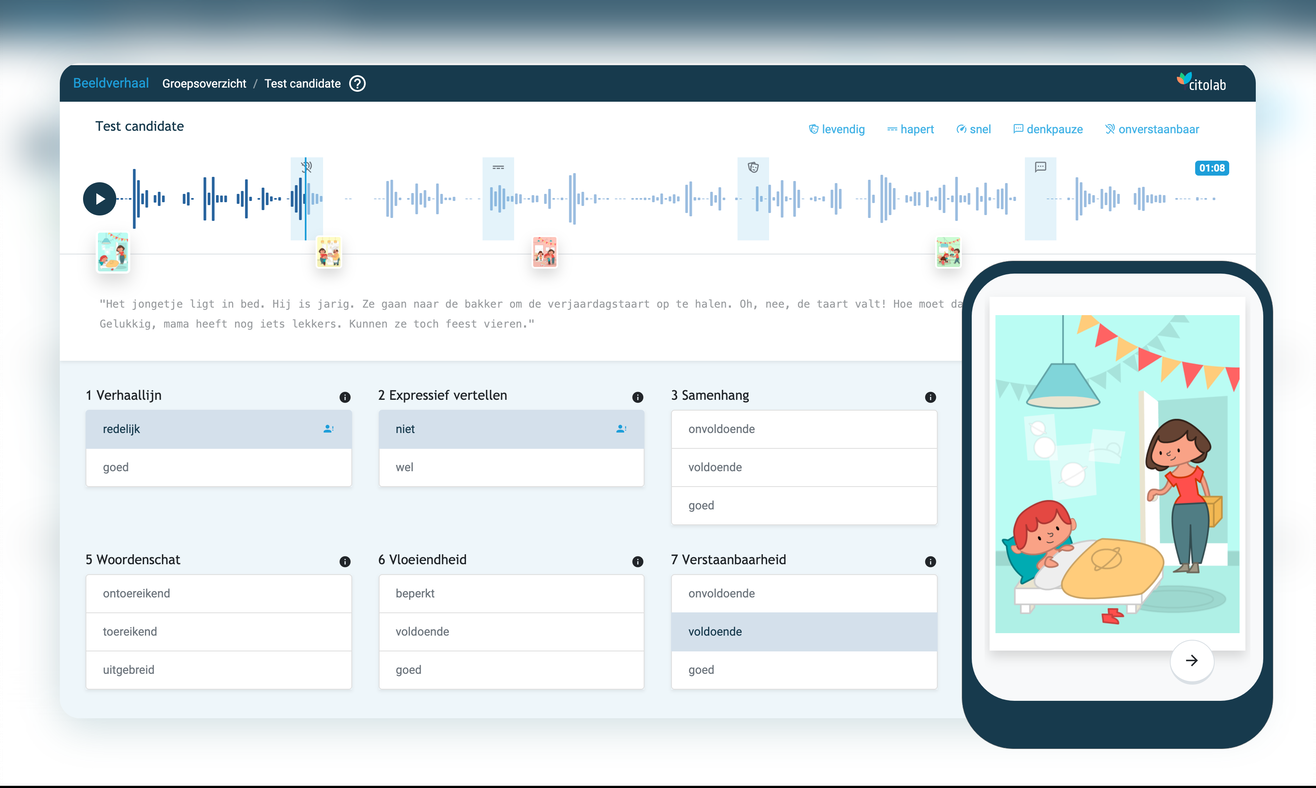Image resolution: width=1316 pixels, height=788 pixels.
Task: Go to next story picture arrow
Action: point(1191,660)
